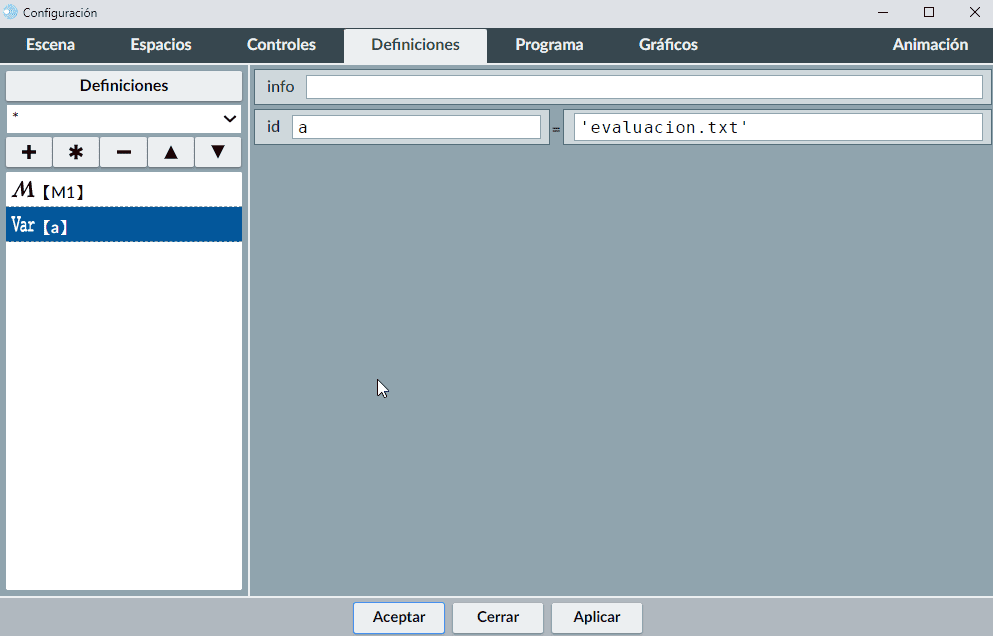The image size is (993, 636).
Task: Go to the Controles tab
Action: (x=281, y=45)
